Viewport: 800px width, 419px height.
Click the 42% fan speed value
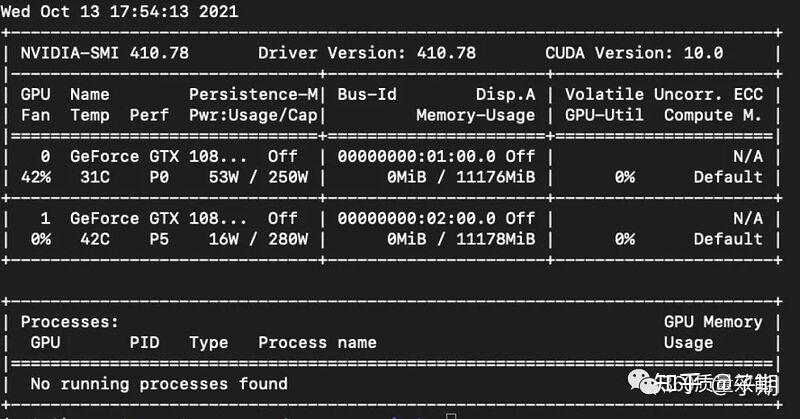[36, 177]
